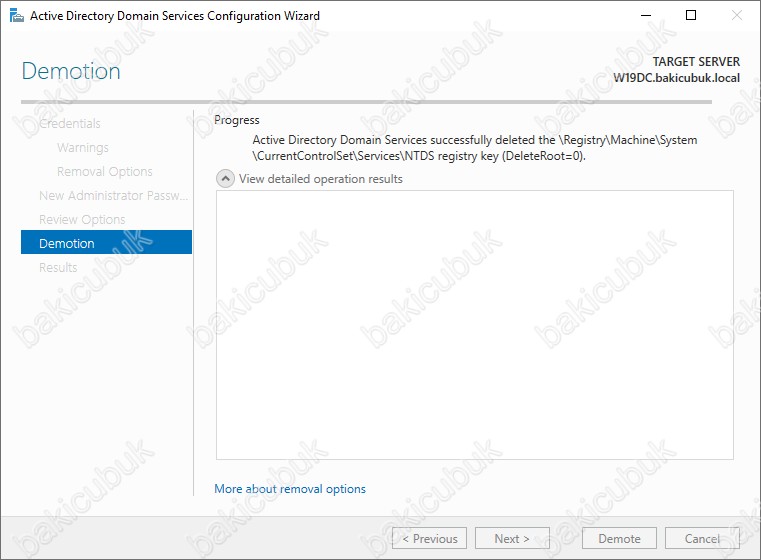Click the Demotion page heading
Screen dimensions: 761x560
pyautogui.click(x=71, y=71)
